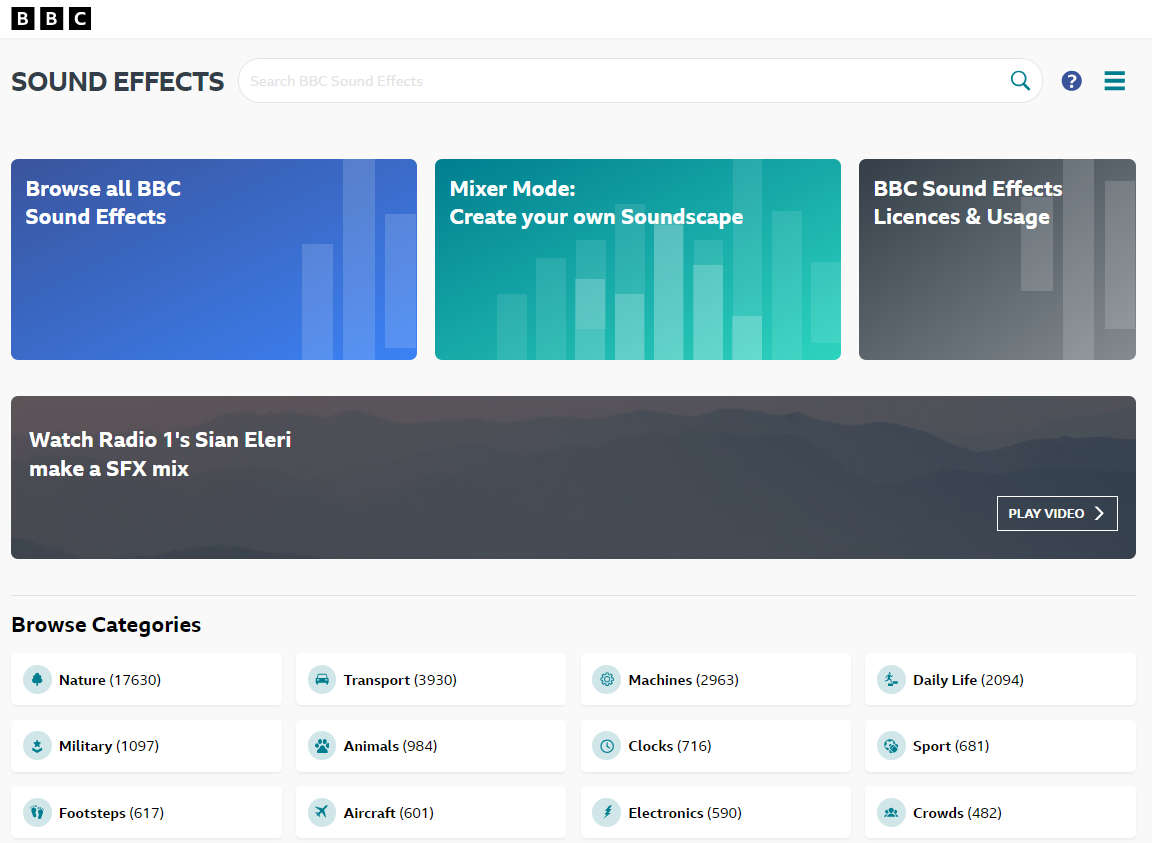Open the Licences & Usage card
Viewport: 1152px width, 843px height.
coord(996,259)
